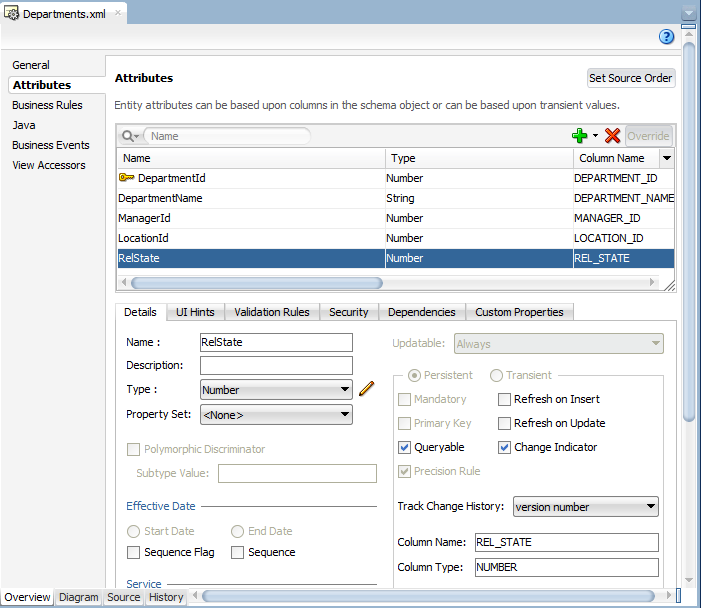
Task: Click the pencil edit icon beside Type
Action: [366, 388]
